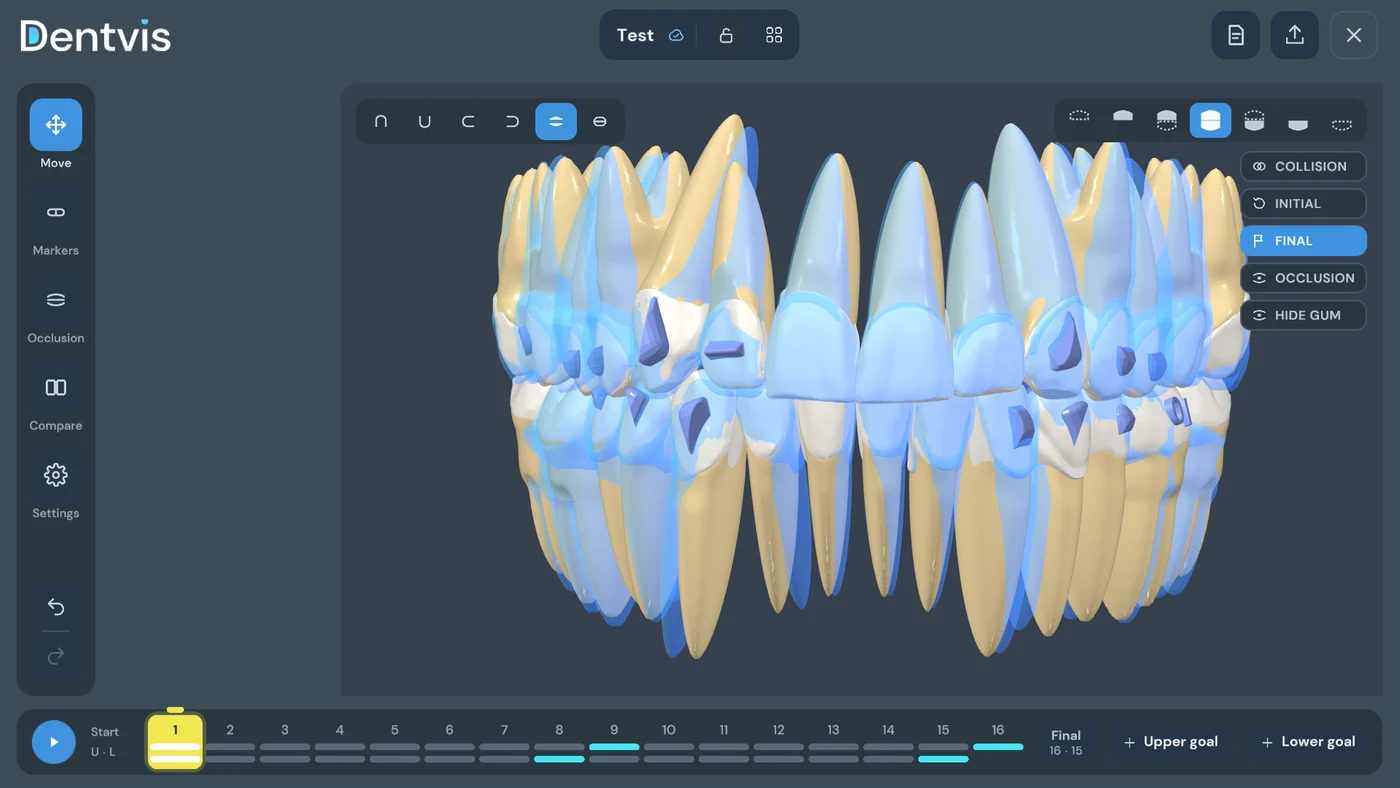This screenshot has width=1400, height=788.
Task: Click the redo arrow
Action: pyautogui.click(x=56, y=656)
